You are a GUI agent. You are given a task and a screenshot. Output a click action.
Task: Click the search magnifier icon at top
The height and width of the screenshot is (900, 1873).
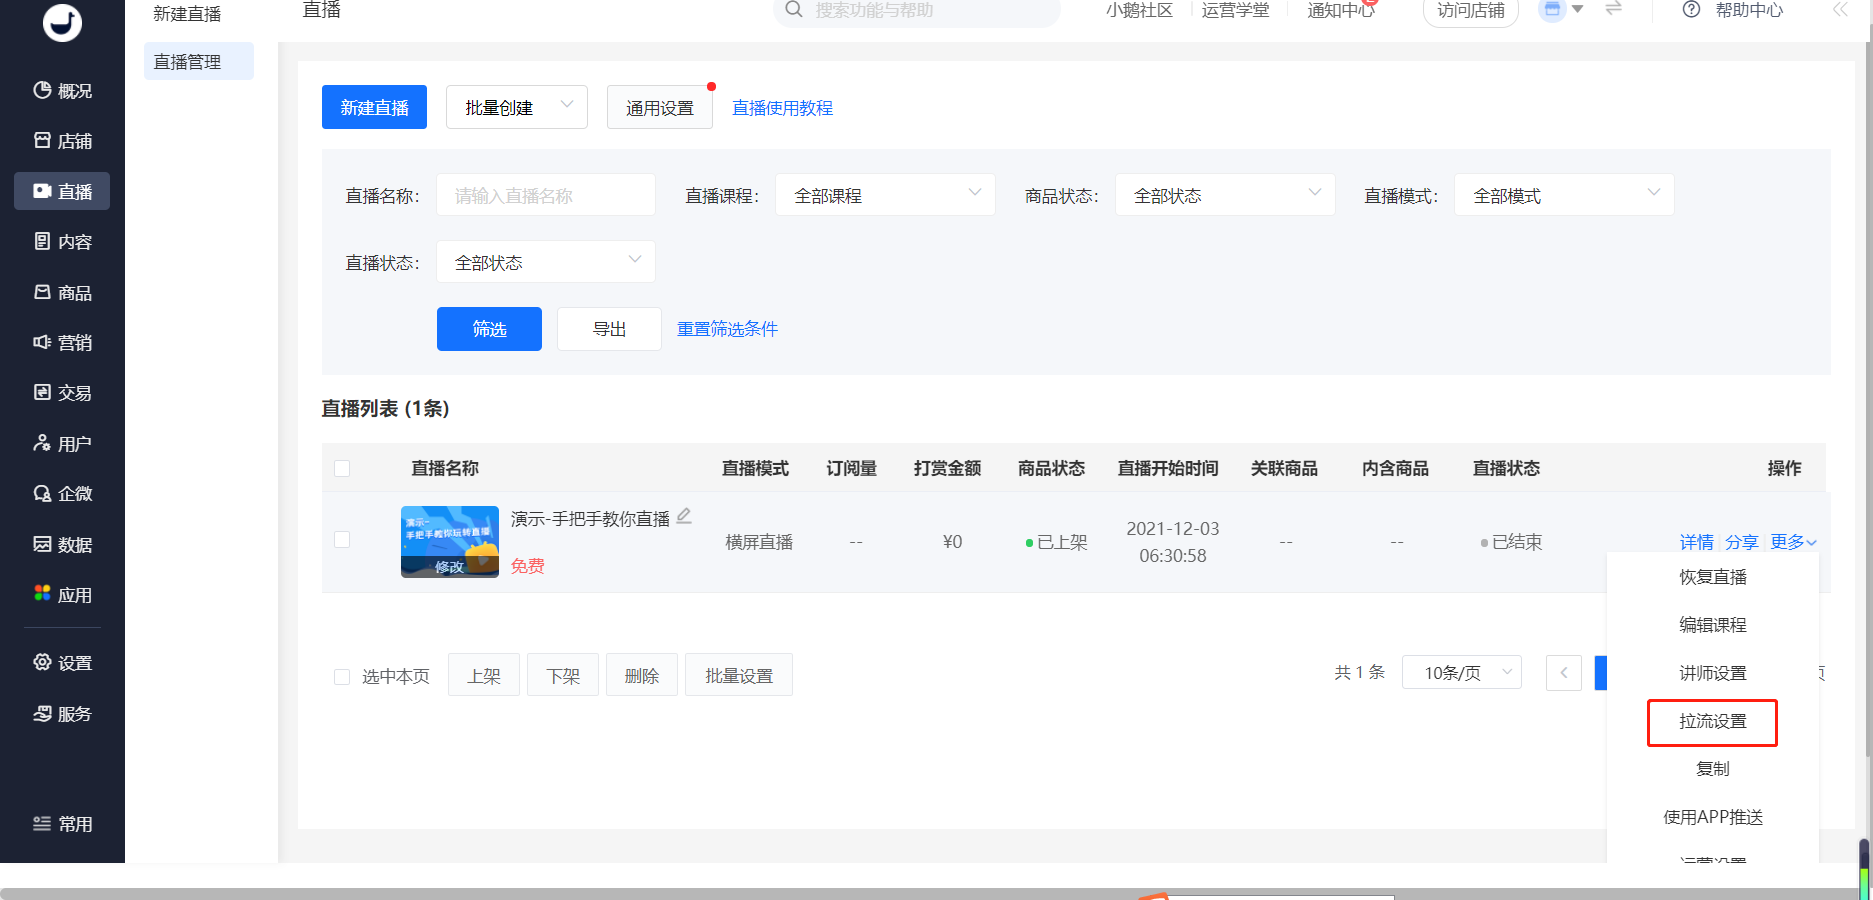pos(794,10)
